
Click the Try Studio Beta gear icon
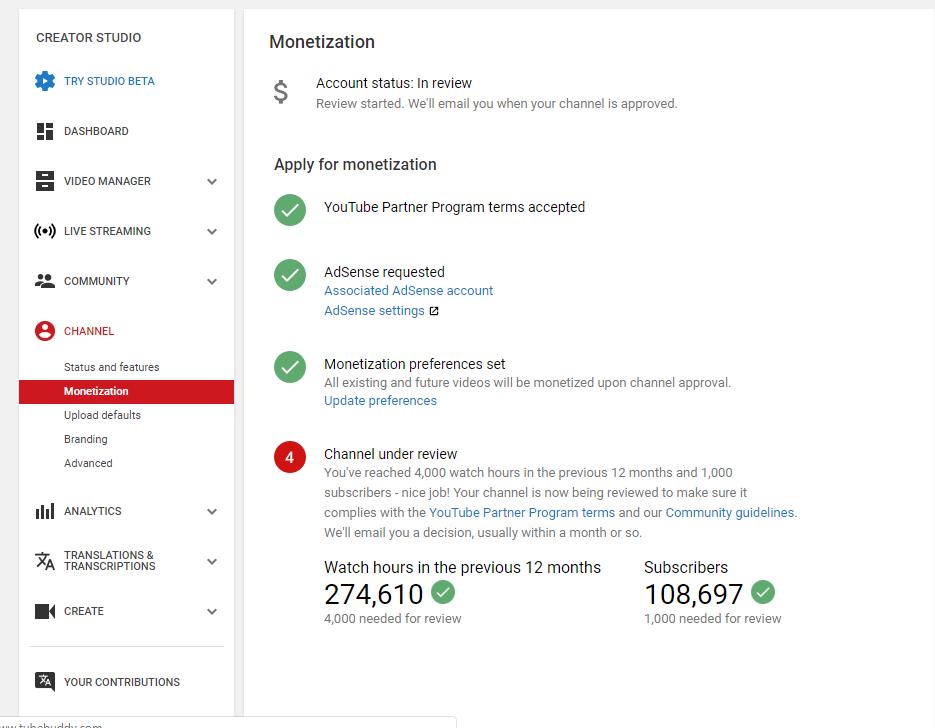click(45, 81)
